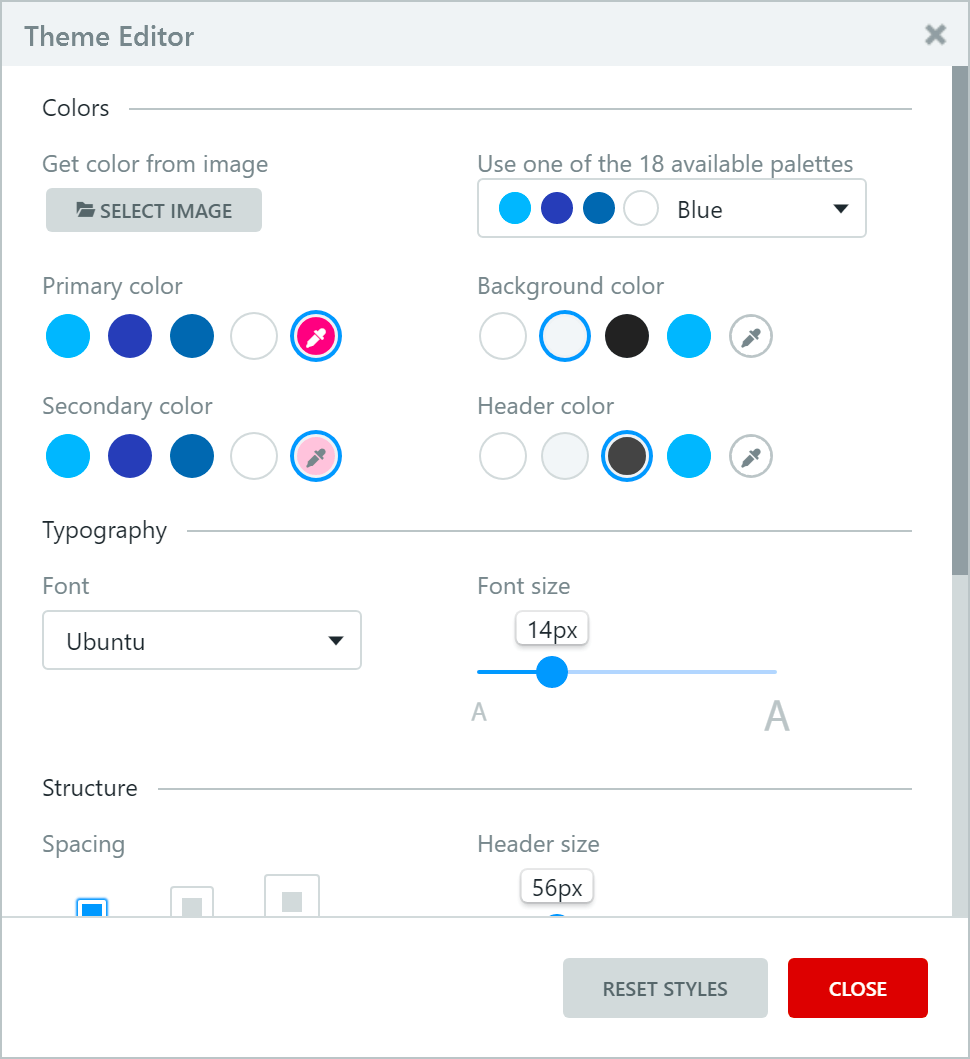Select the white primary color swatch
Image resolution: width=970 pixels, height=1059 pixels.
click(x=253, y=336)
